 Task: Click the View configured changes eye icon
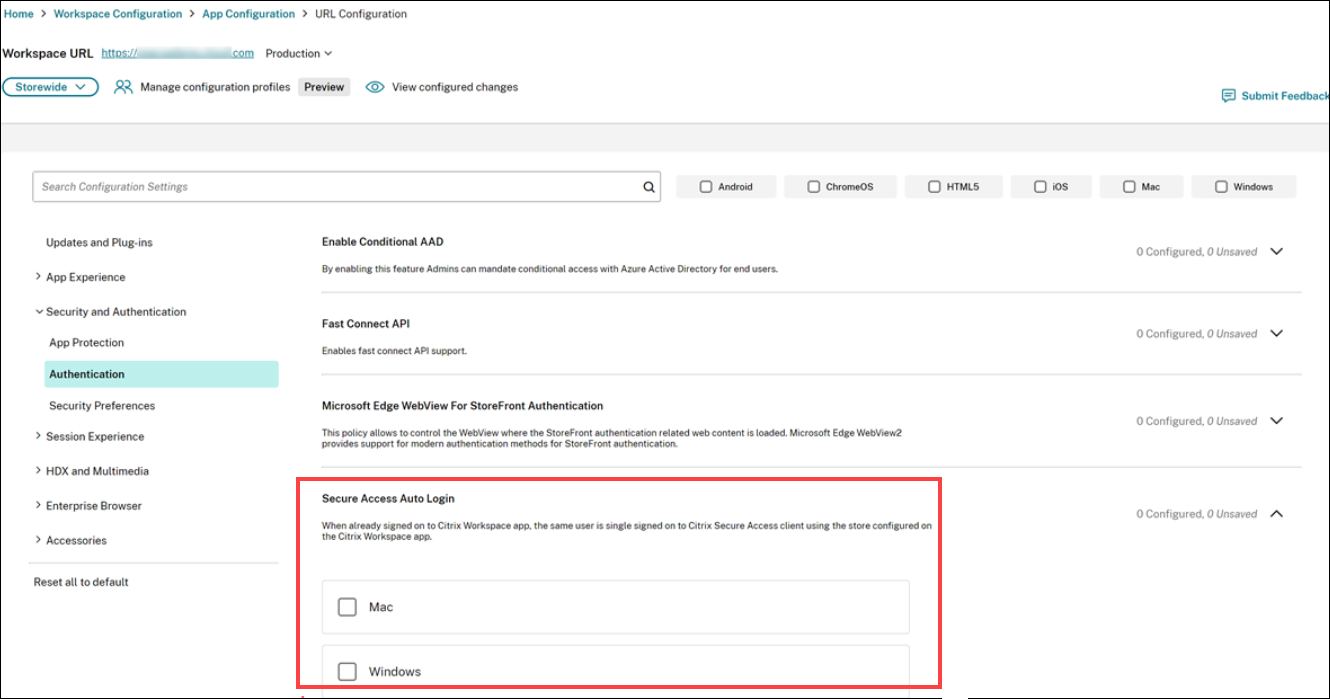(x=375, y=87)
